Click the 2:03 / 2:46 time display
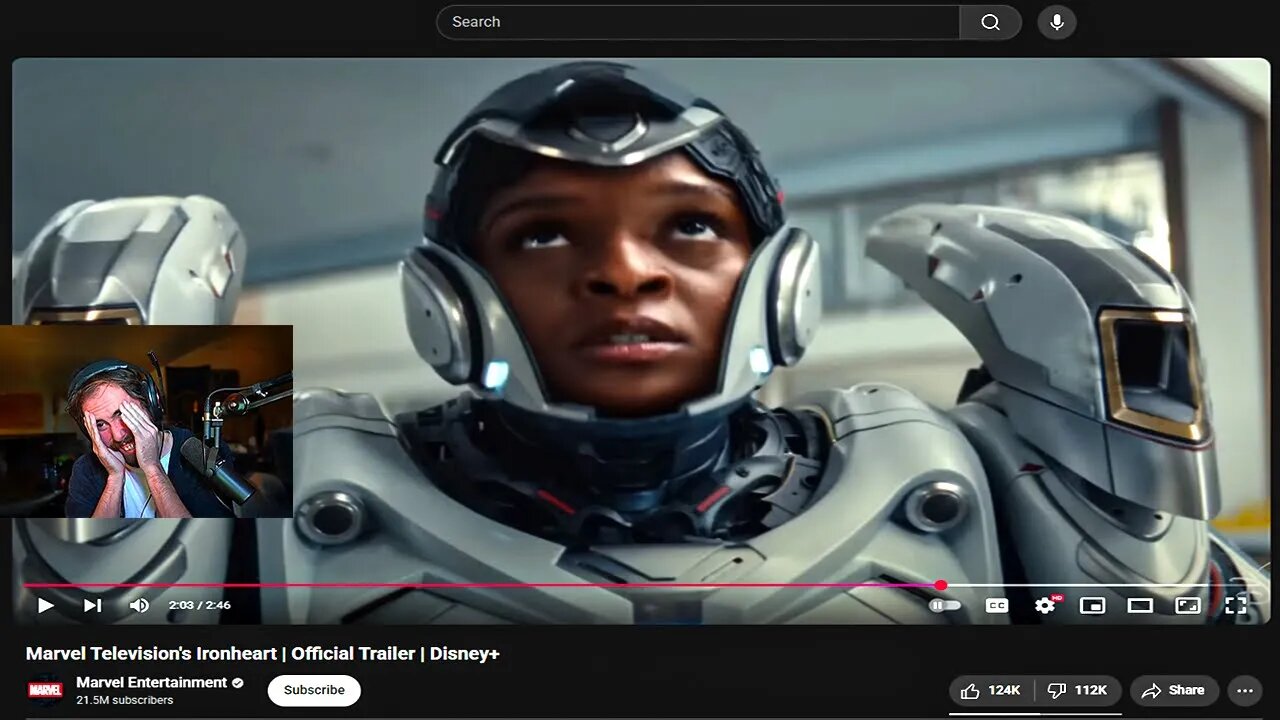The image size is (1280, 720). click(200, 605)
